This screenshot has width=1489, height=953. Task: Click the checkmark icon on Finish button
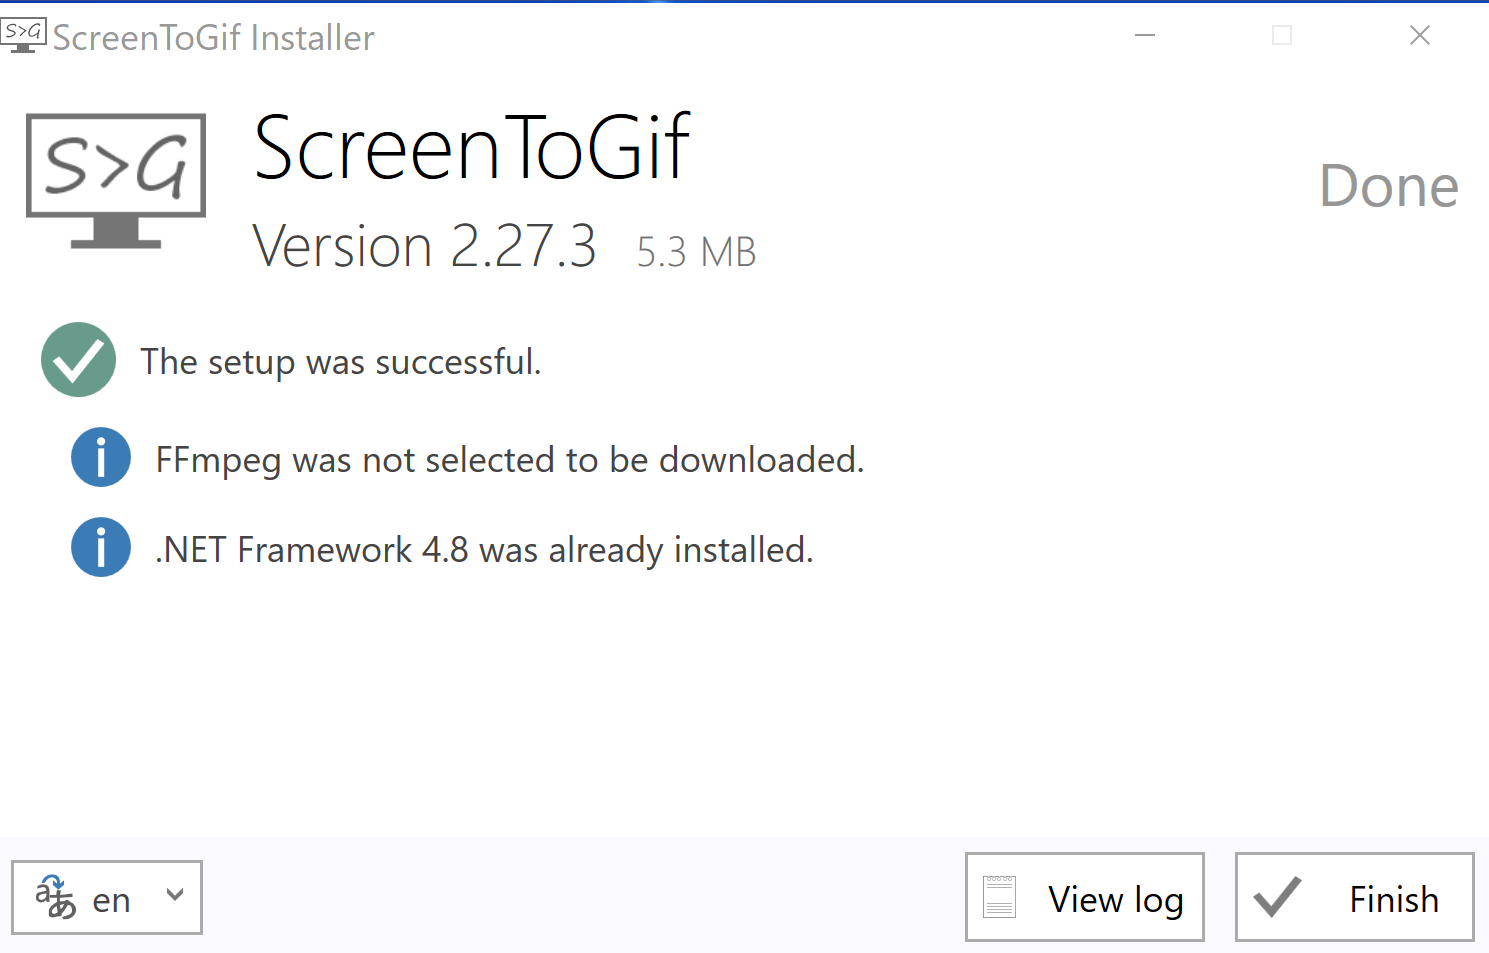pyautogui.click(x=1275, y=897)
